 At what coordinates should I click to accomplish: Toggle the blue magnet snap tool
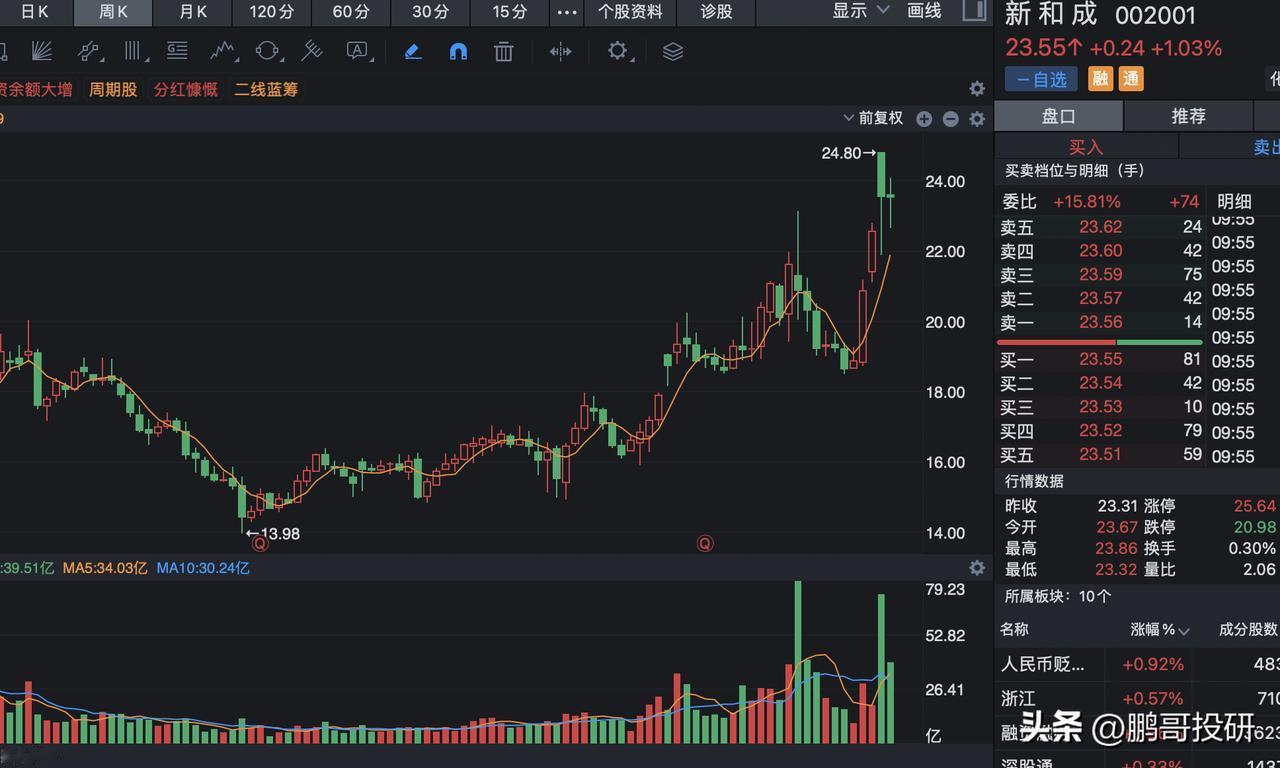(x=458, y=51)
